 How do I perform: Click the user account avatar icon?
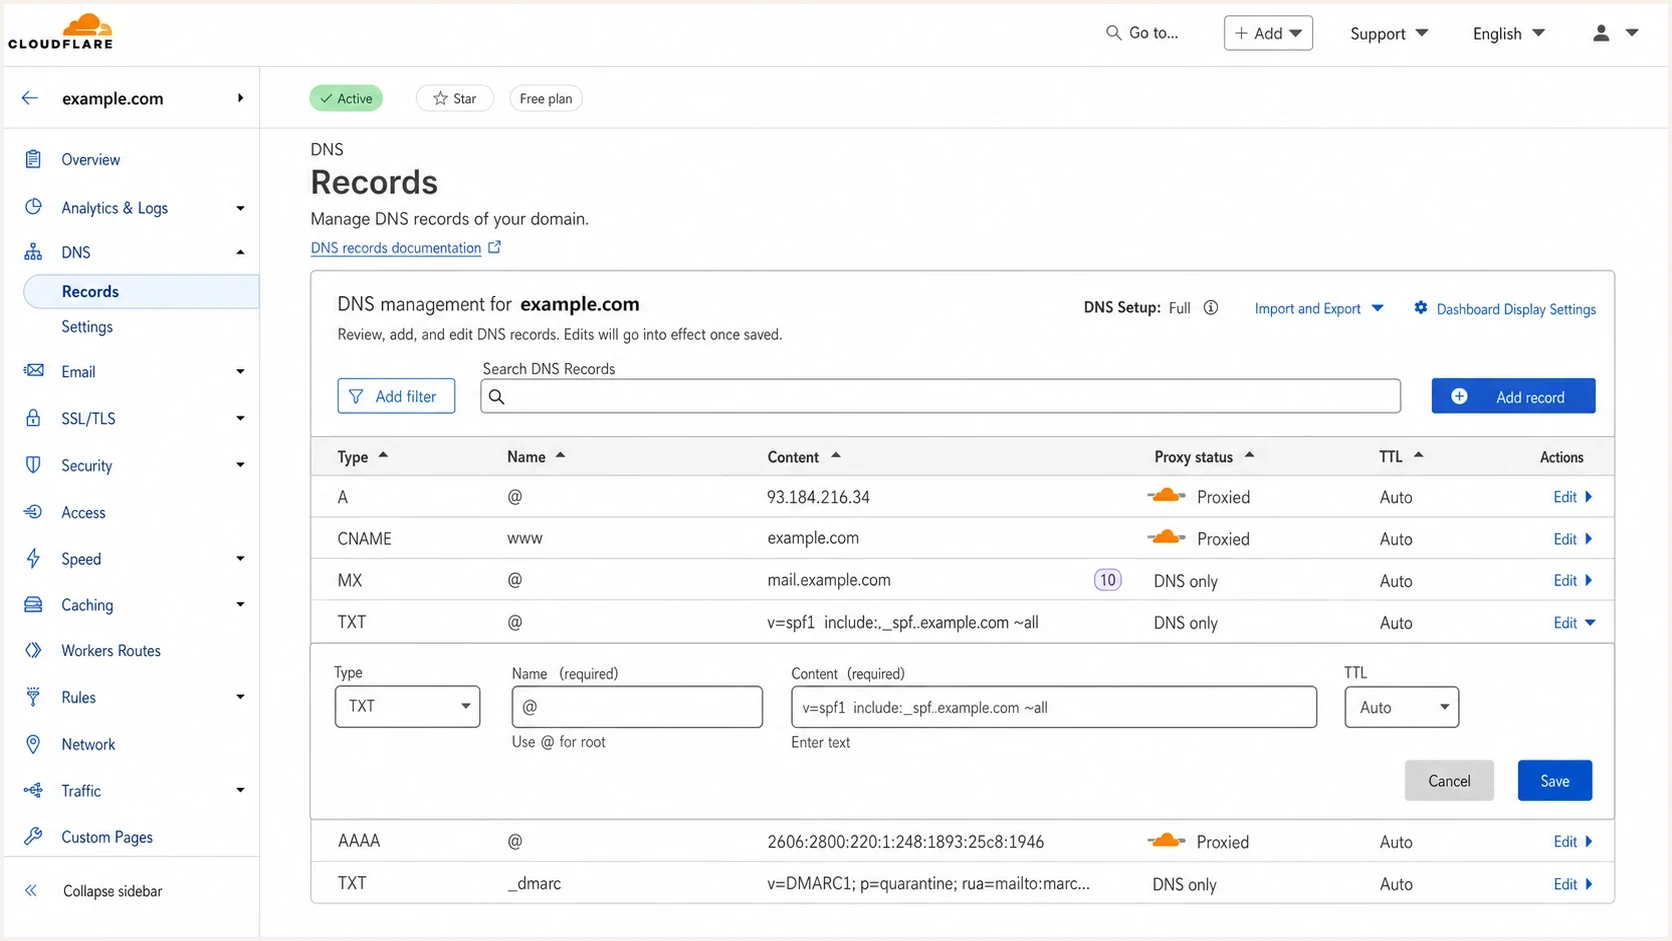1601,33
